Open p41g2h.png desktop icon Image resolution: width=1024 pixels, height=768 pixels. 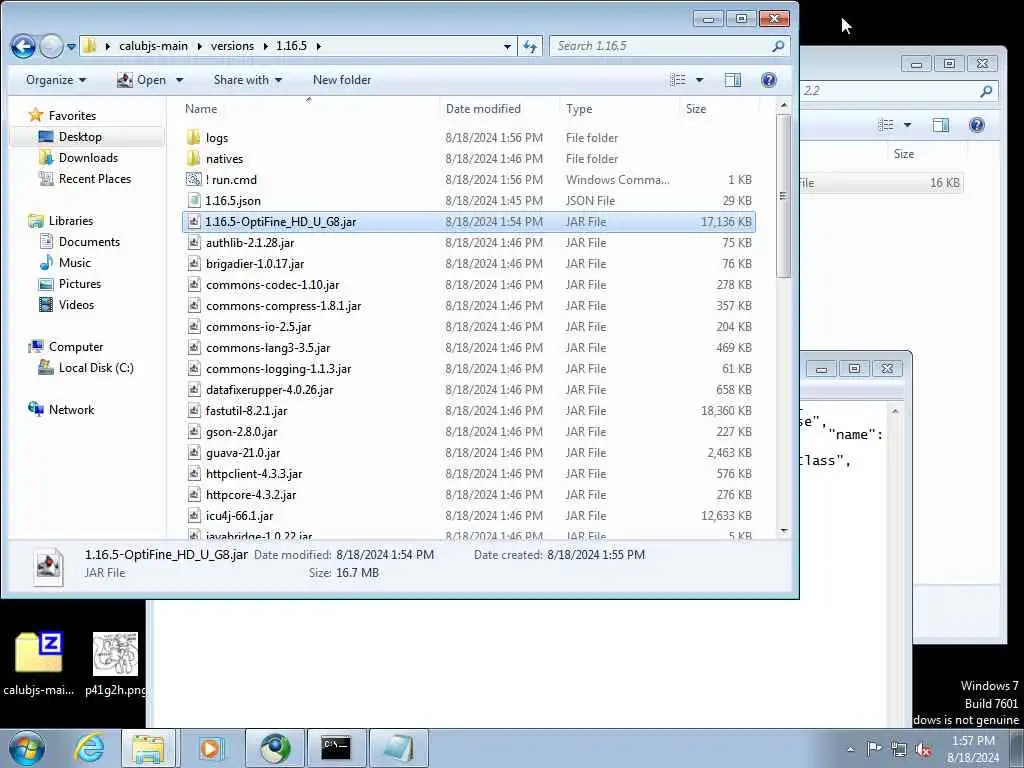pos(116,653)
